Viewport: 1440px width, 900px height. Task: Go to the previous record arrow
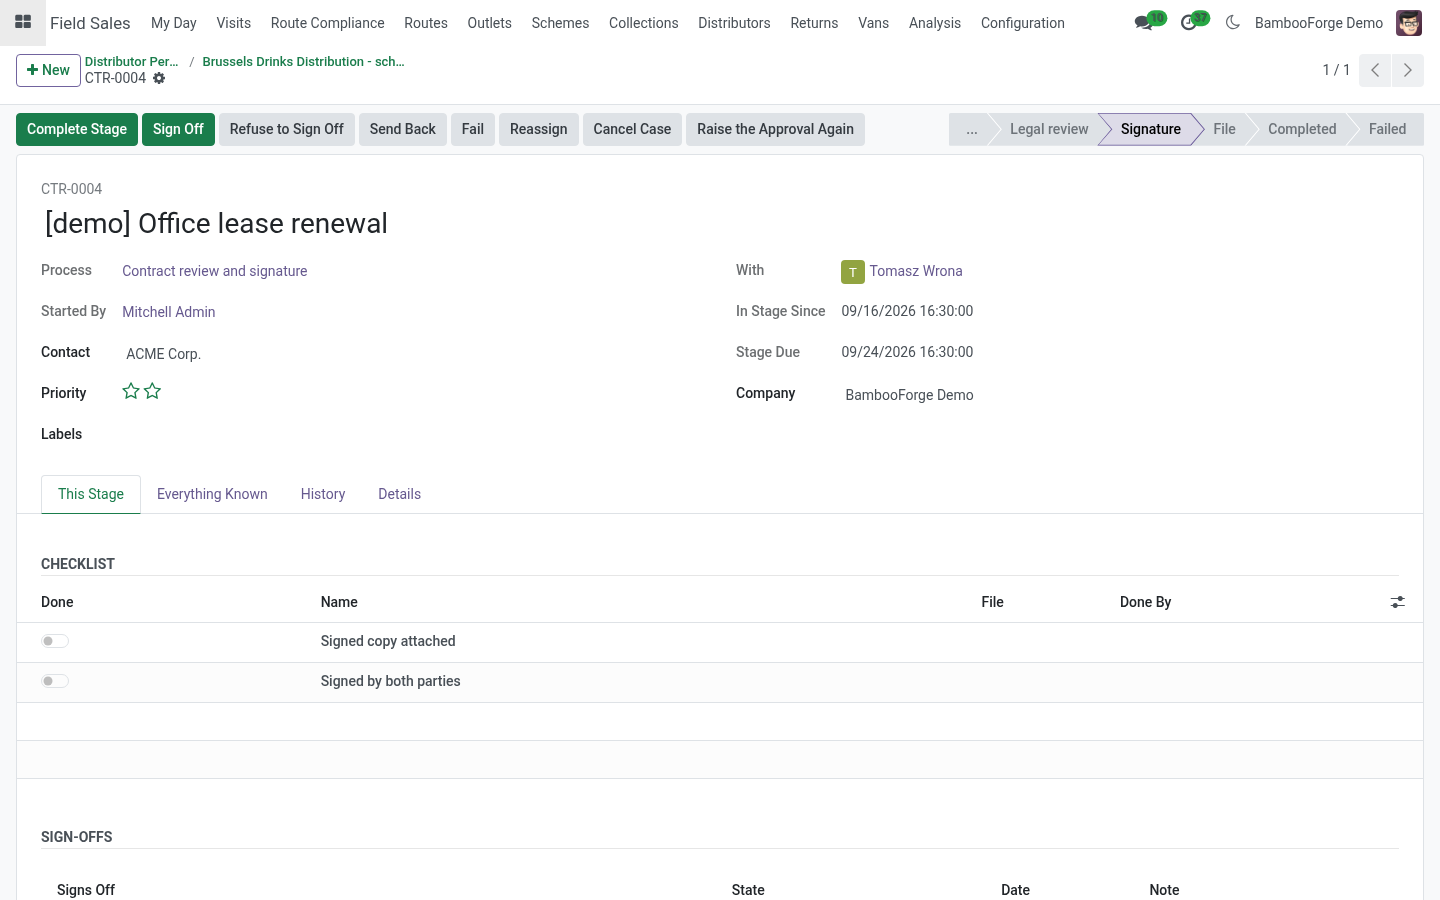pos(1375,70)
